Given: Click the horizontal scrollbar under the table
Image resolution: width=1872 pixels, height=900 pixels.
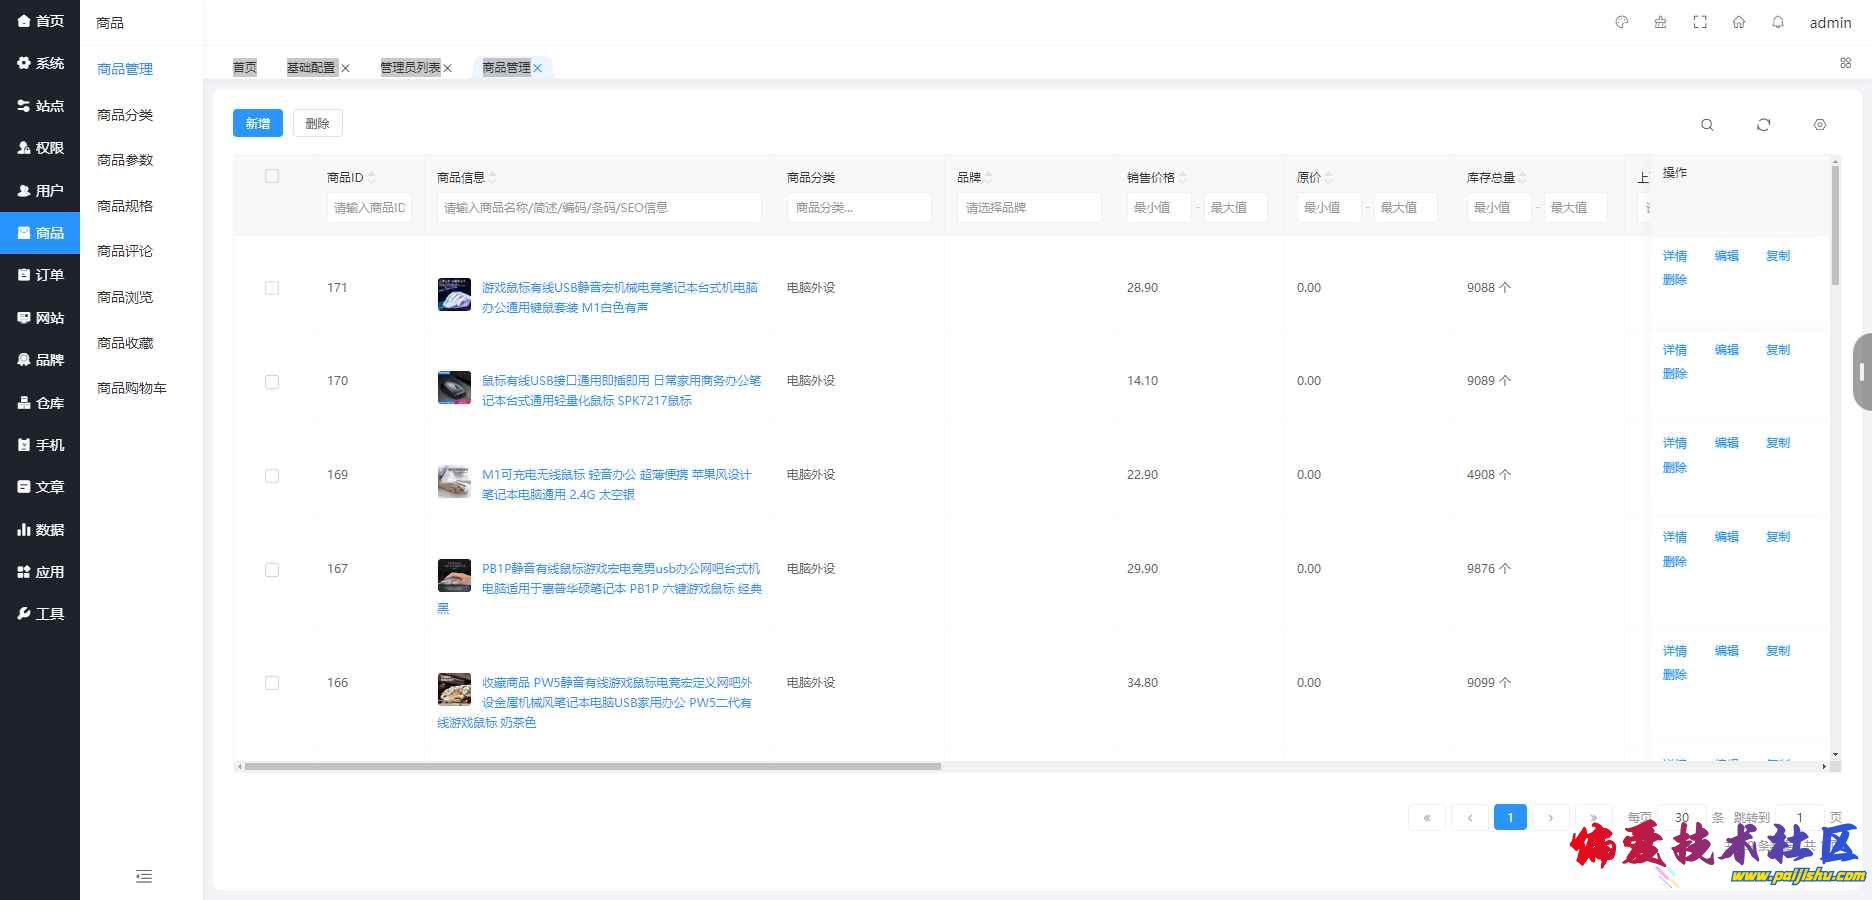Looking at the screenshot, I should (592, 767).
